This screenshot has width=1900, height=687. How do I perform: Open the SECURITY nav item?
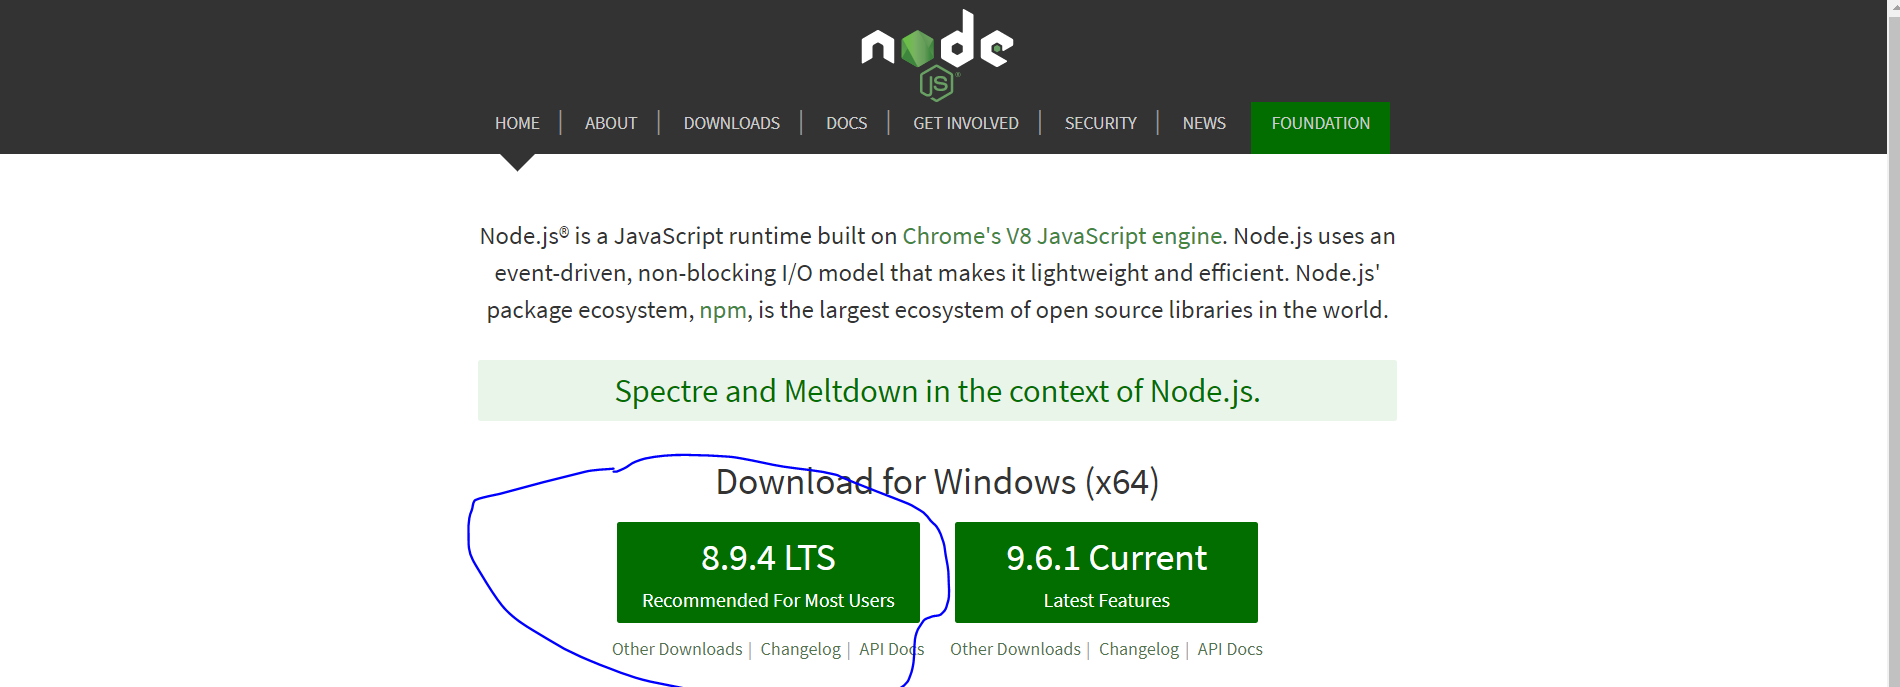click(x=1100, y=123)
